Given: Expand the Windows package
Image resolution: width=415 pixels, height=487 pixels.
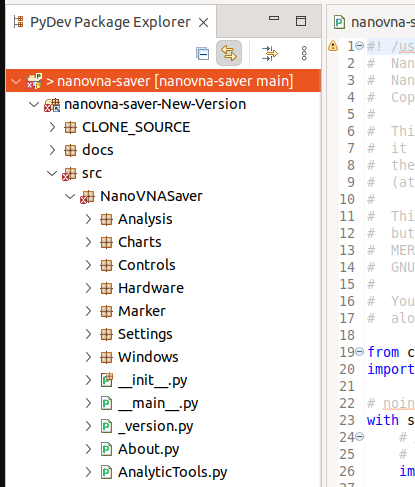Looking at the screenshot, I should point(88,357).
